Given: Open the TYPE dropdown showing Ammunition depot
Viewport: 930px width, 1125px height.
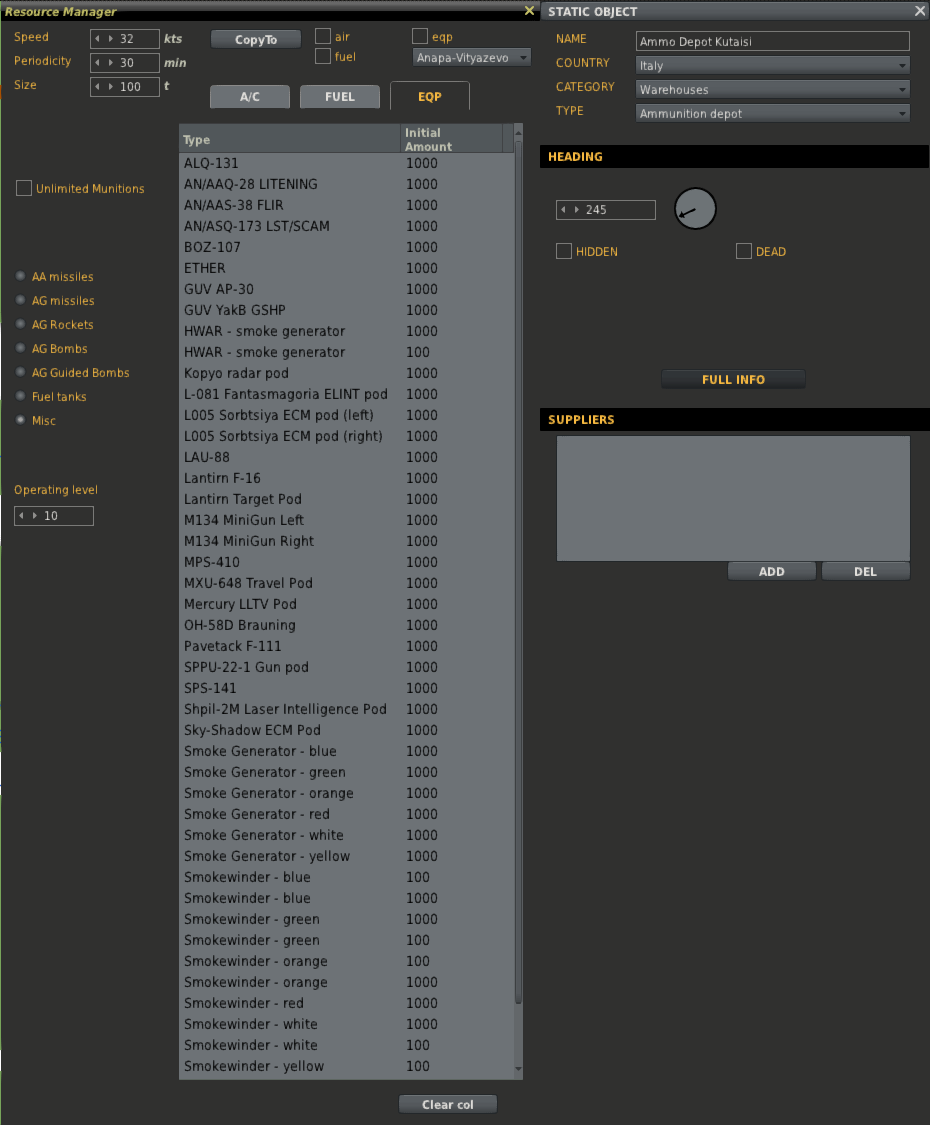Looking at the screenshot, I should [773, 113].
